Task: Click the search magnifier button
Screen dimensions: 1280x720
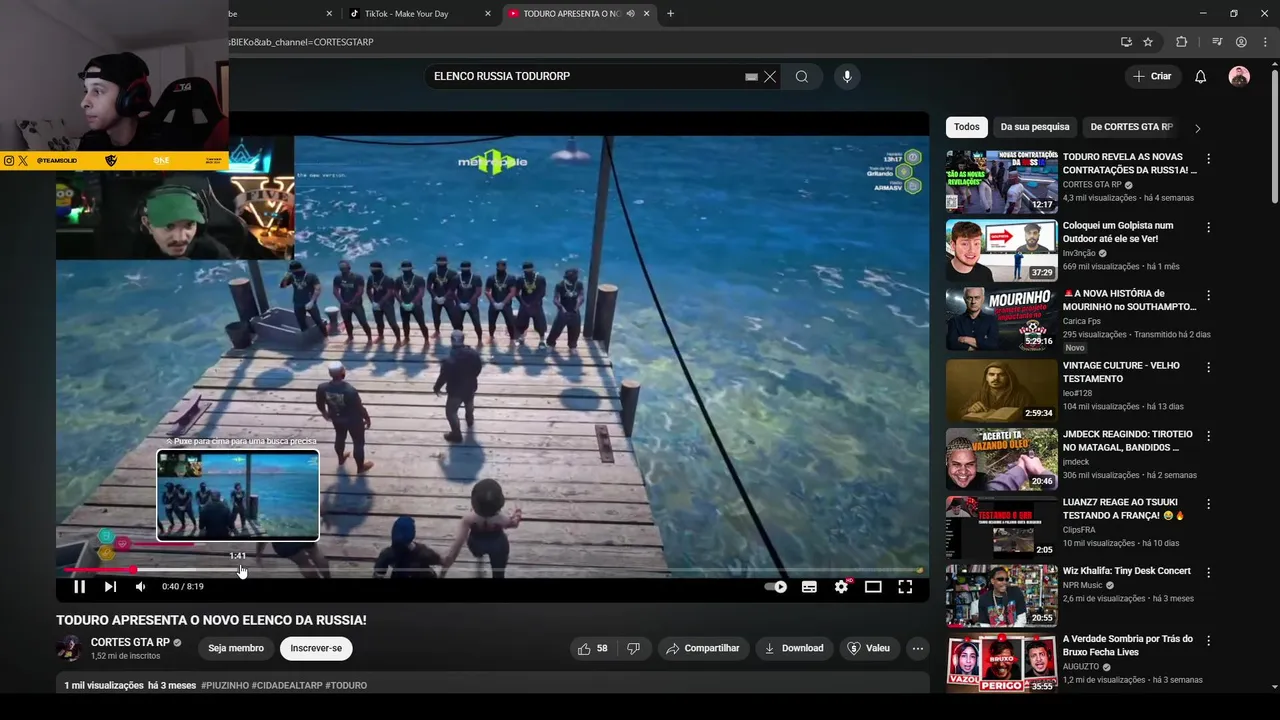Action: pos(802,77)
